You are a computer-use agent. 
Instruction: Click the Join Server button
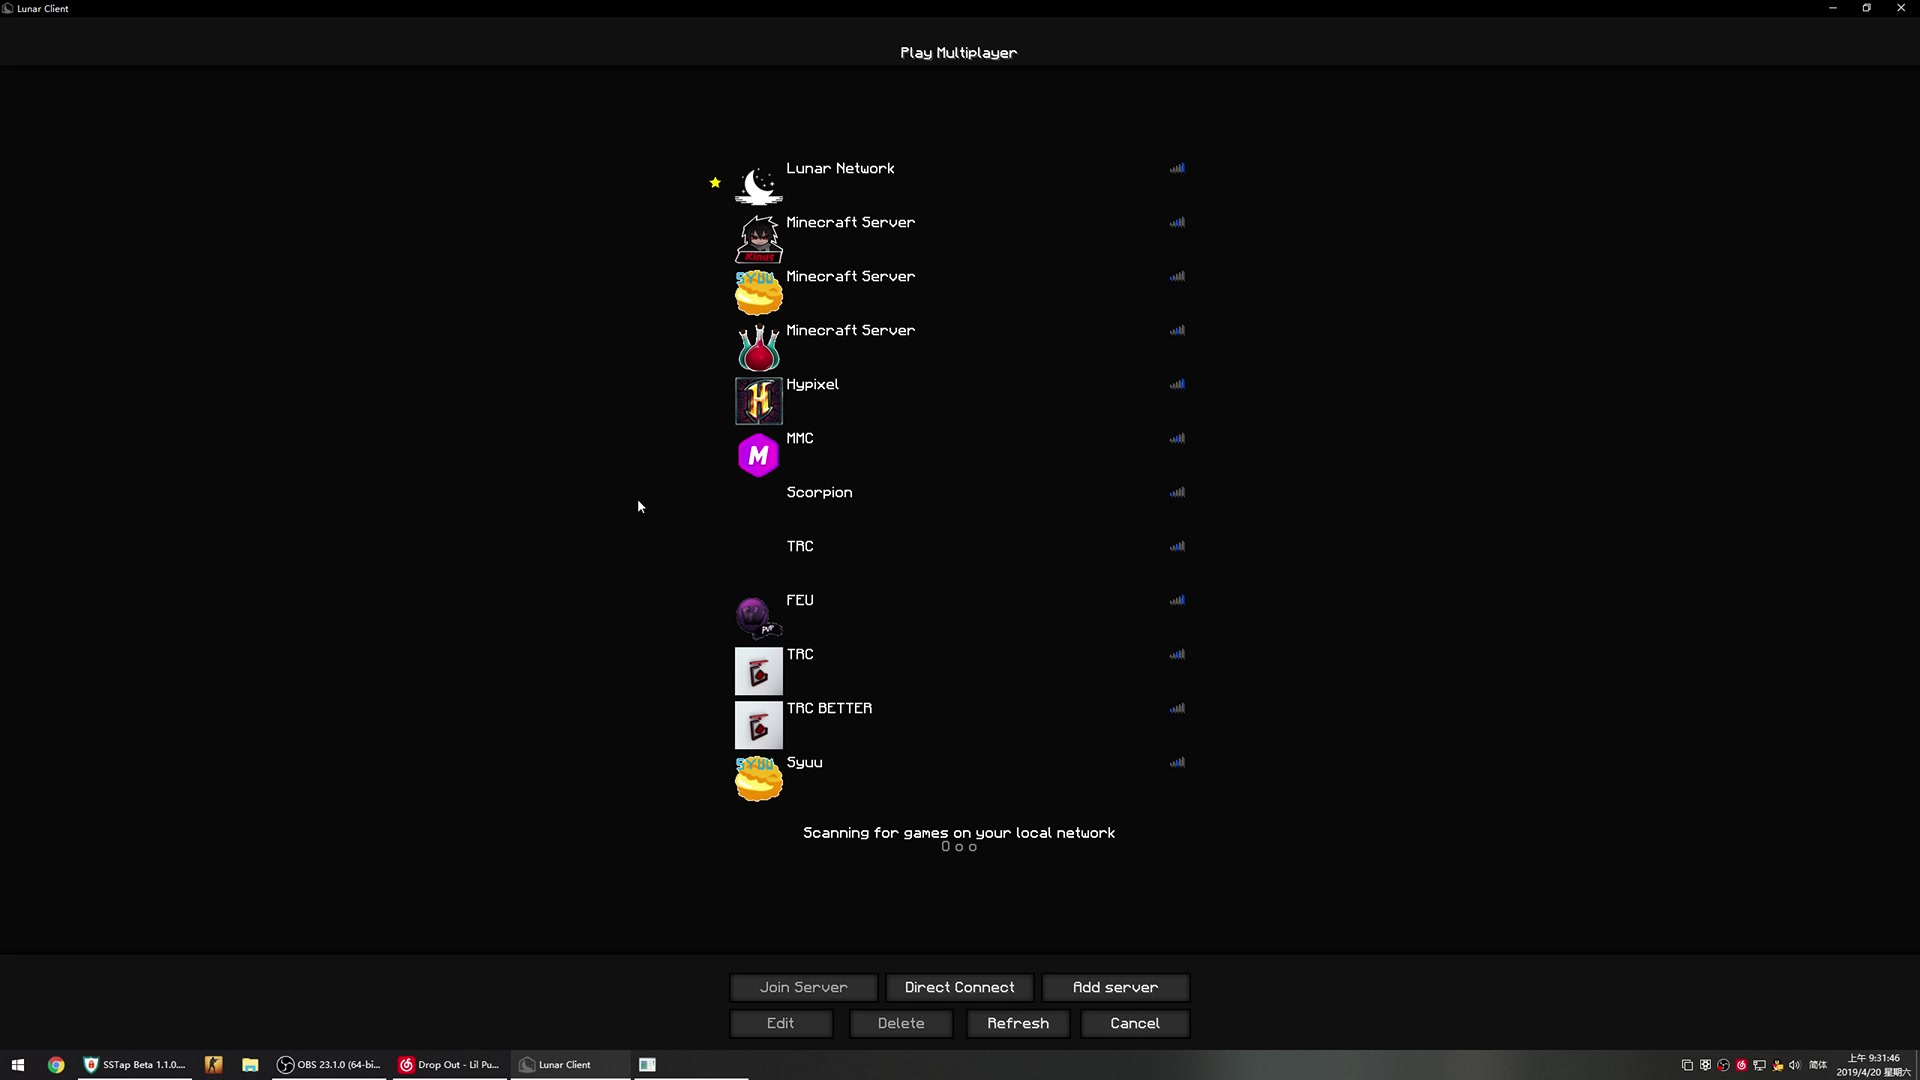tap(803, 987)
